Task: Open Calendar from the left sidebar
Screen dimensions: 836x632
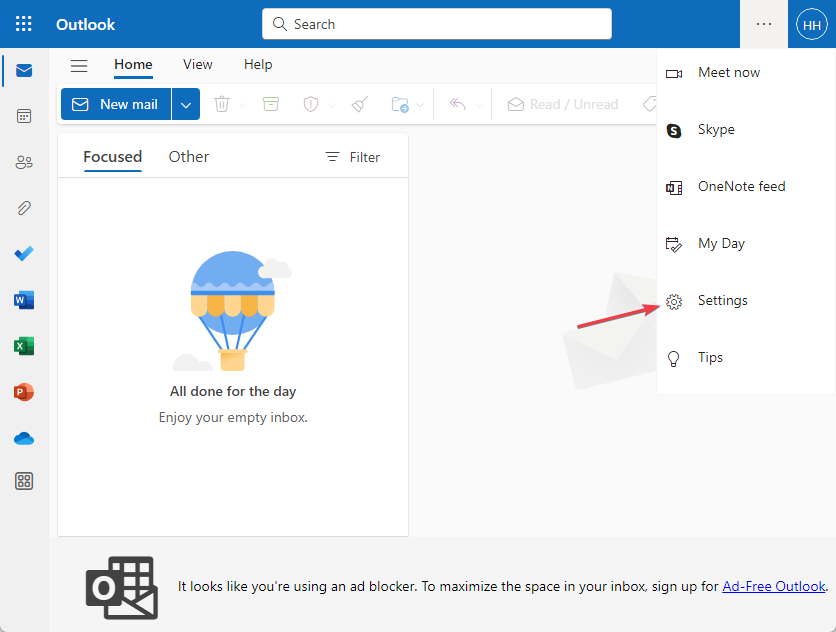Action: 24,116
